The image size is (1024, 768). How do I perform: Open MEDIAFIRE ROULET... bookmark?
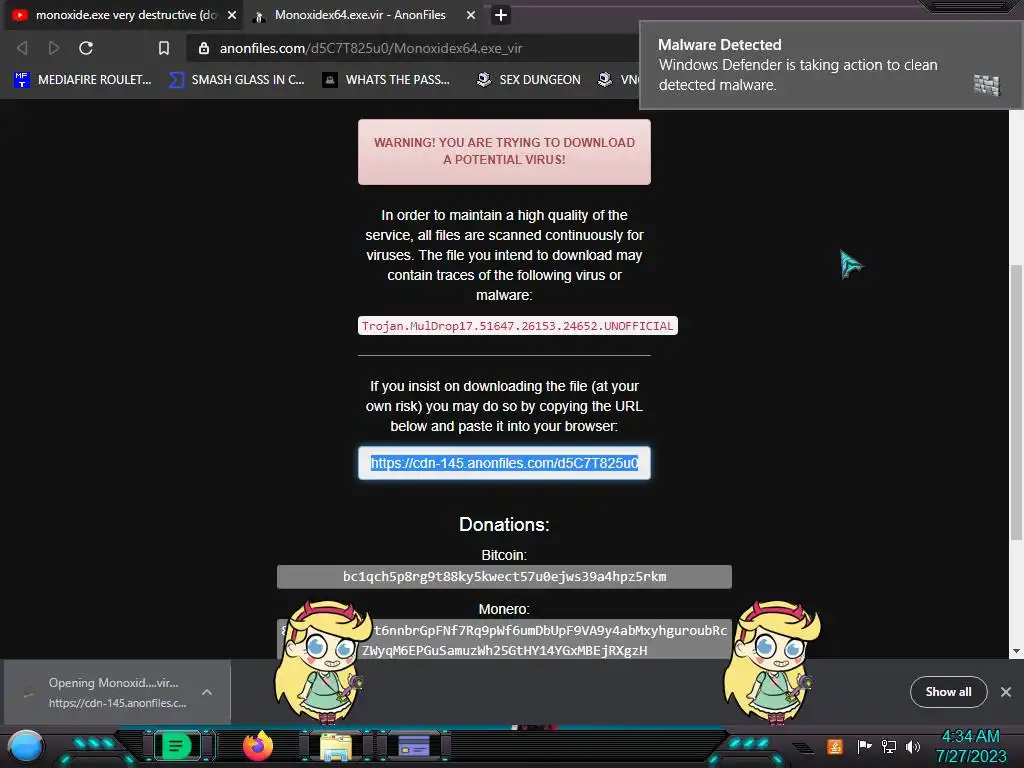83,80
